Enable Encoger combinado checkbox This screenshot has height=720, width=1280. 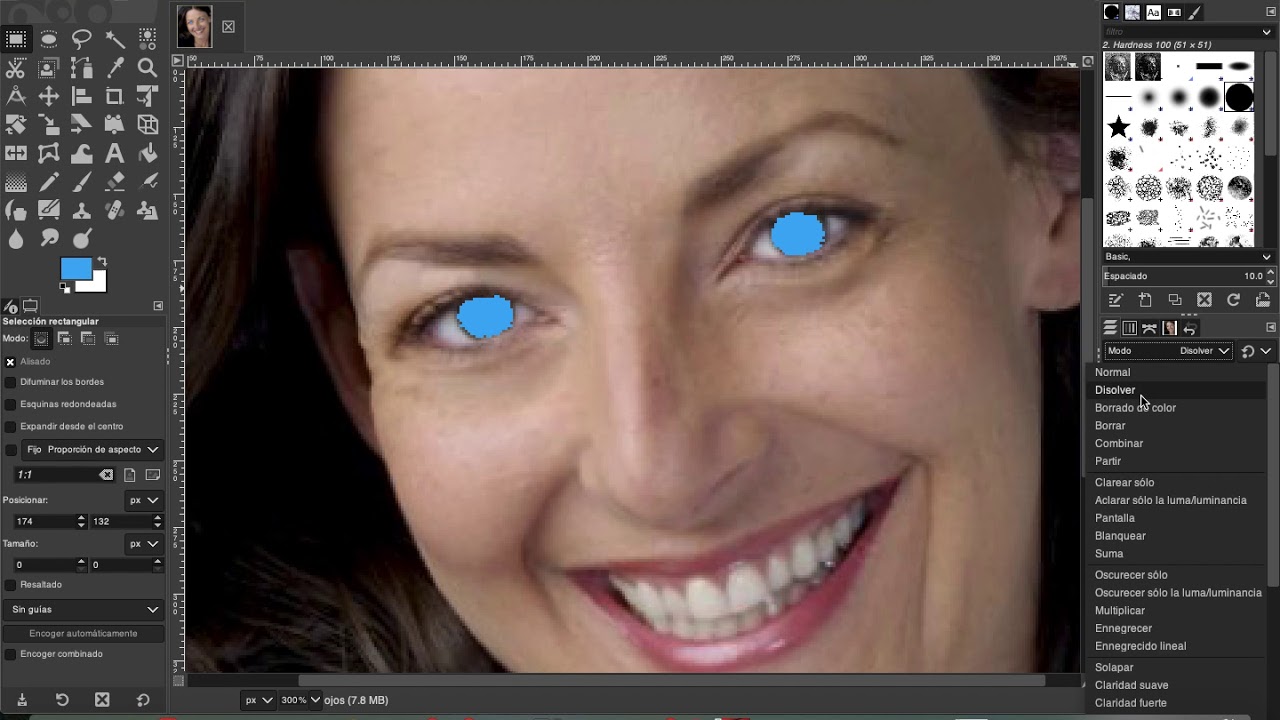click(x=10, y=654)
